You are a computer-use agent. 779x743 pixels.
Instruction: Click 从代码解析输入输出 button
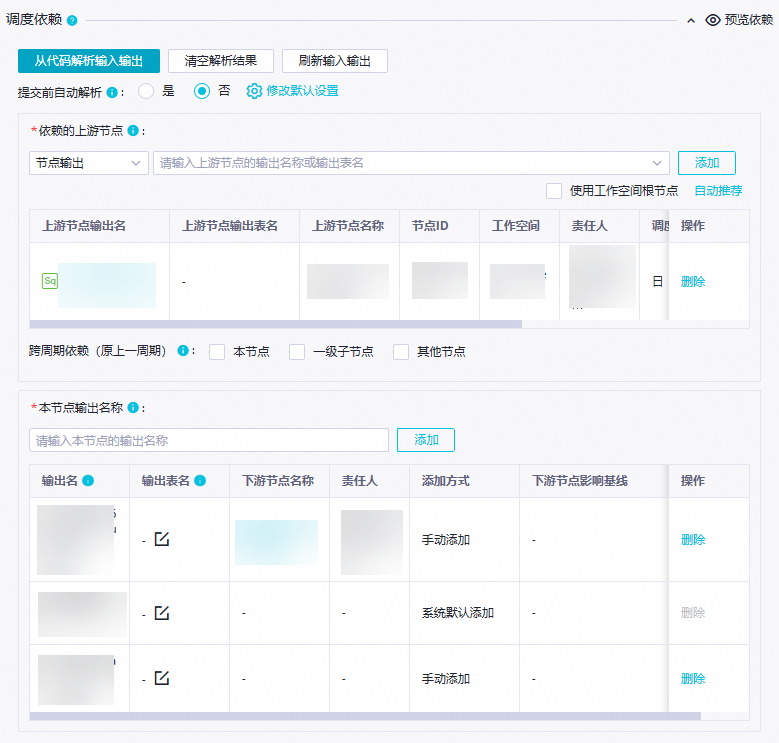[89, 61]
